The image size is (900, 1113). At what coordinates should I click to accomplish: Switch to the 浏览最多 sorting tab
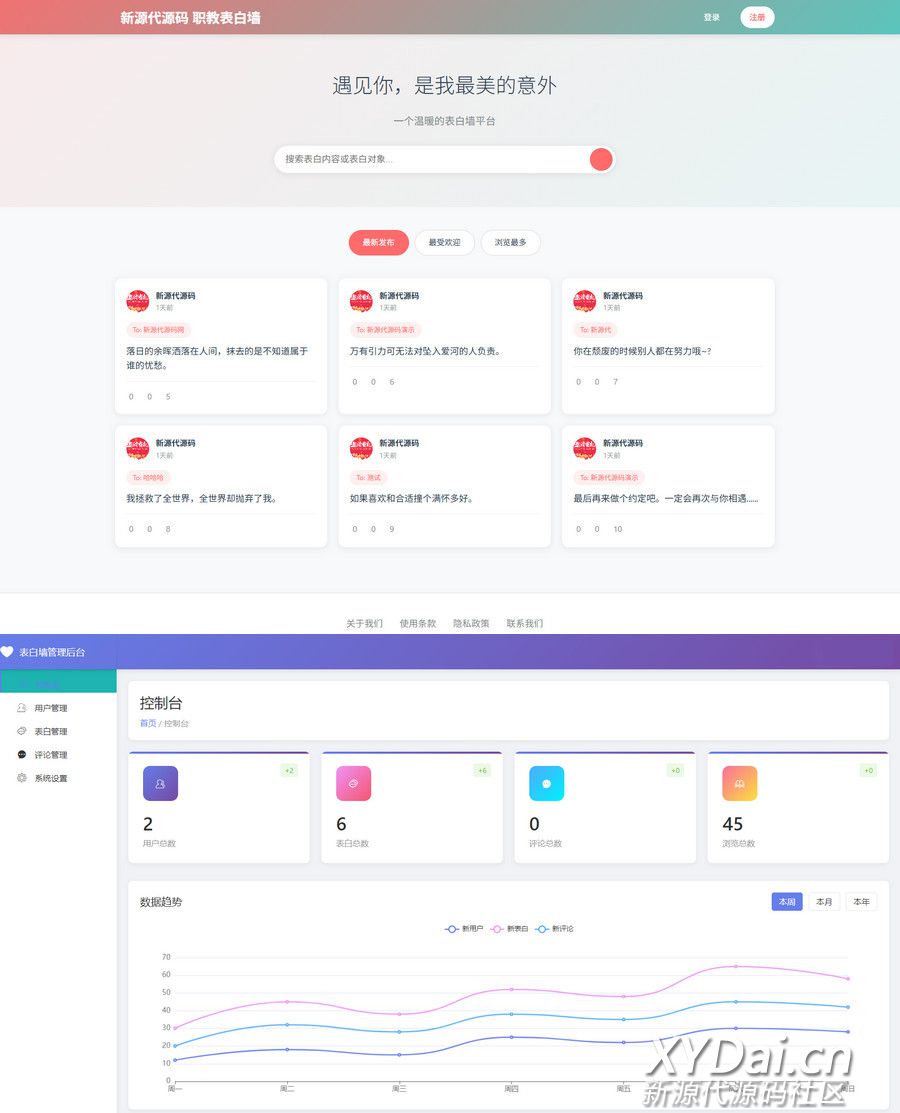(510, 243)
